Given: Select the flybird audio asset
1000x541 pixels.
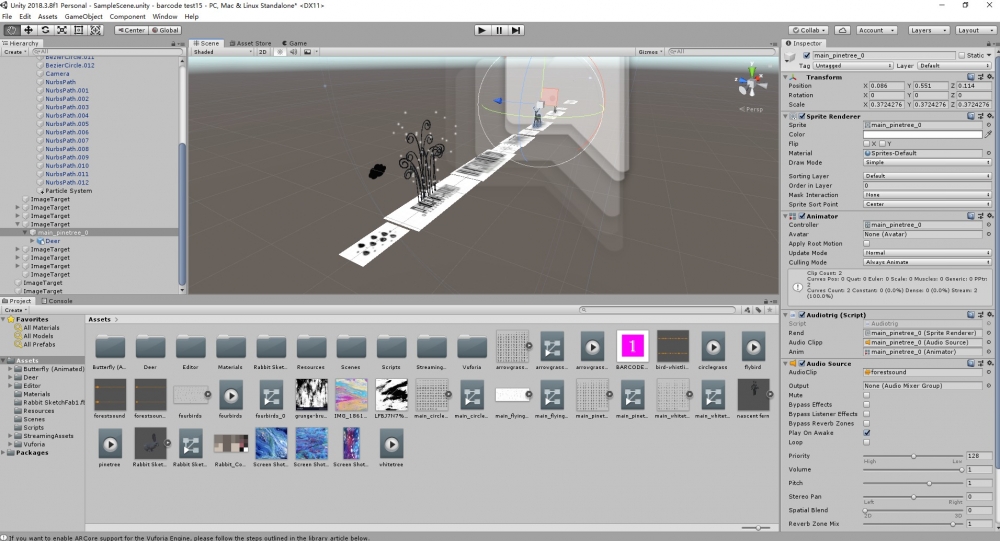Looking at the screenshot, I should (753, 348).
